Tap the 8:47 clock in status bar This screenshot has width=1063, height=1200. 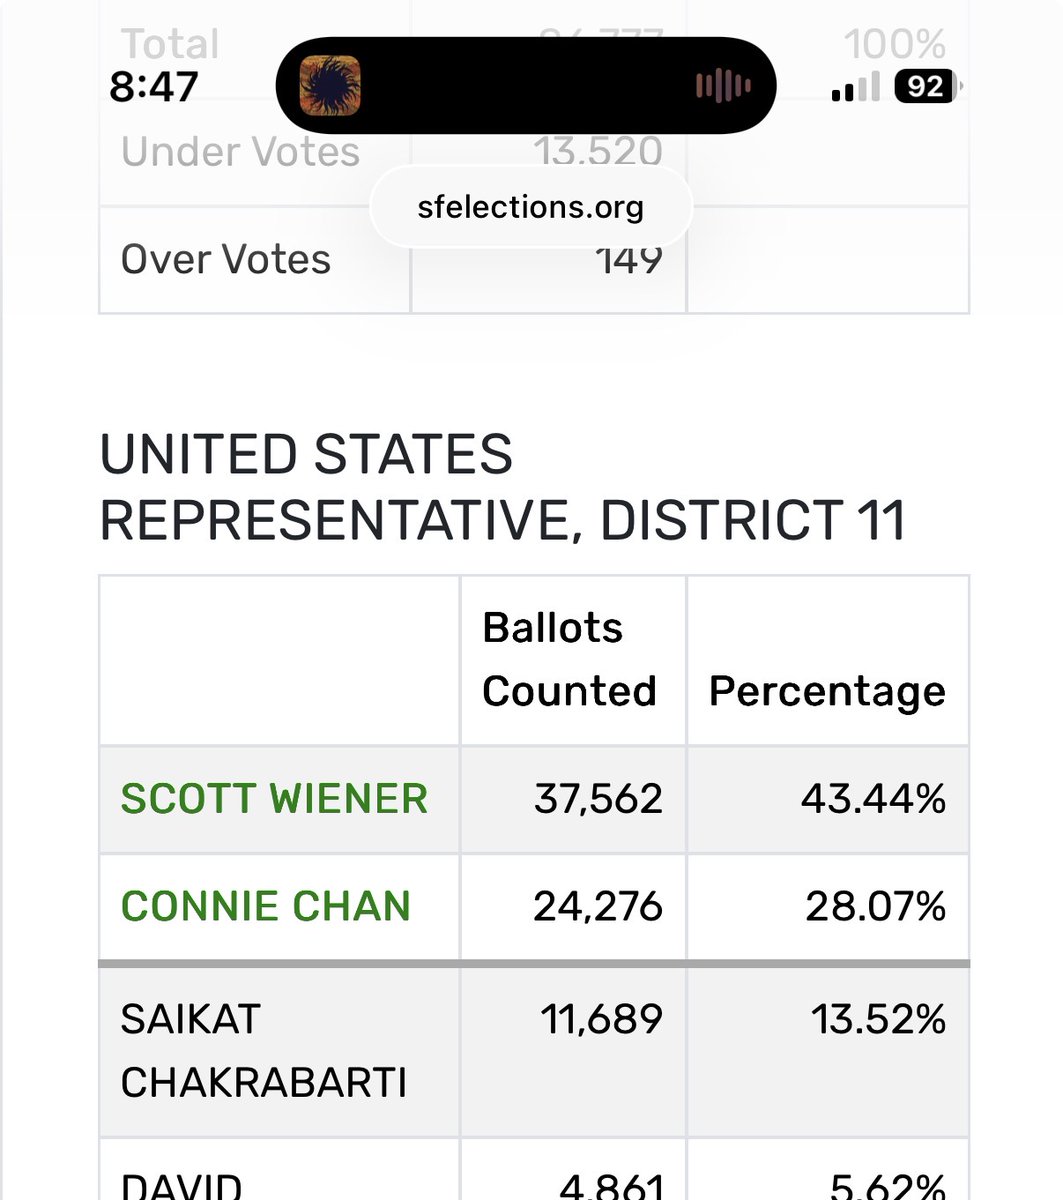click(154, 87)
